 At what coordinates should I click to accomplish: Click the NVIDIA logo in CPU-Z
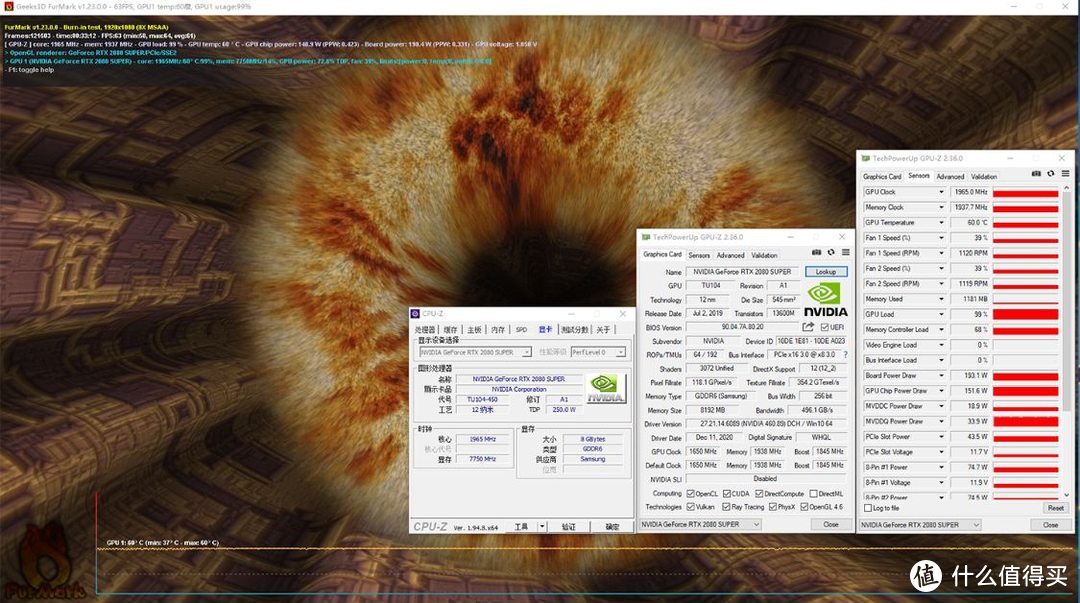pos(606,388)
